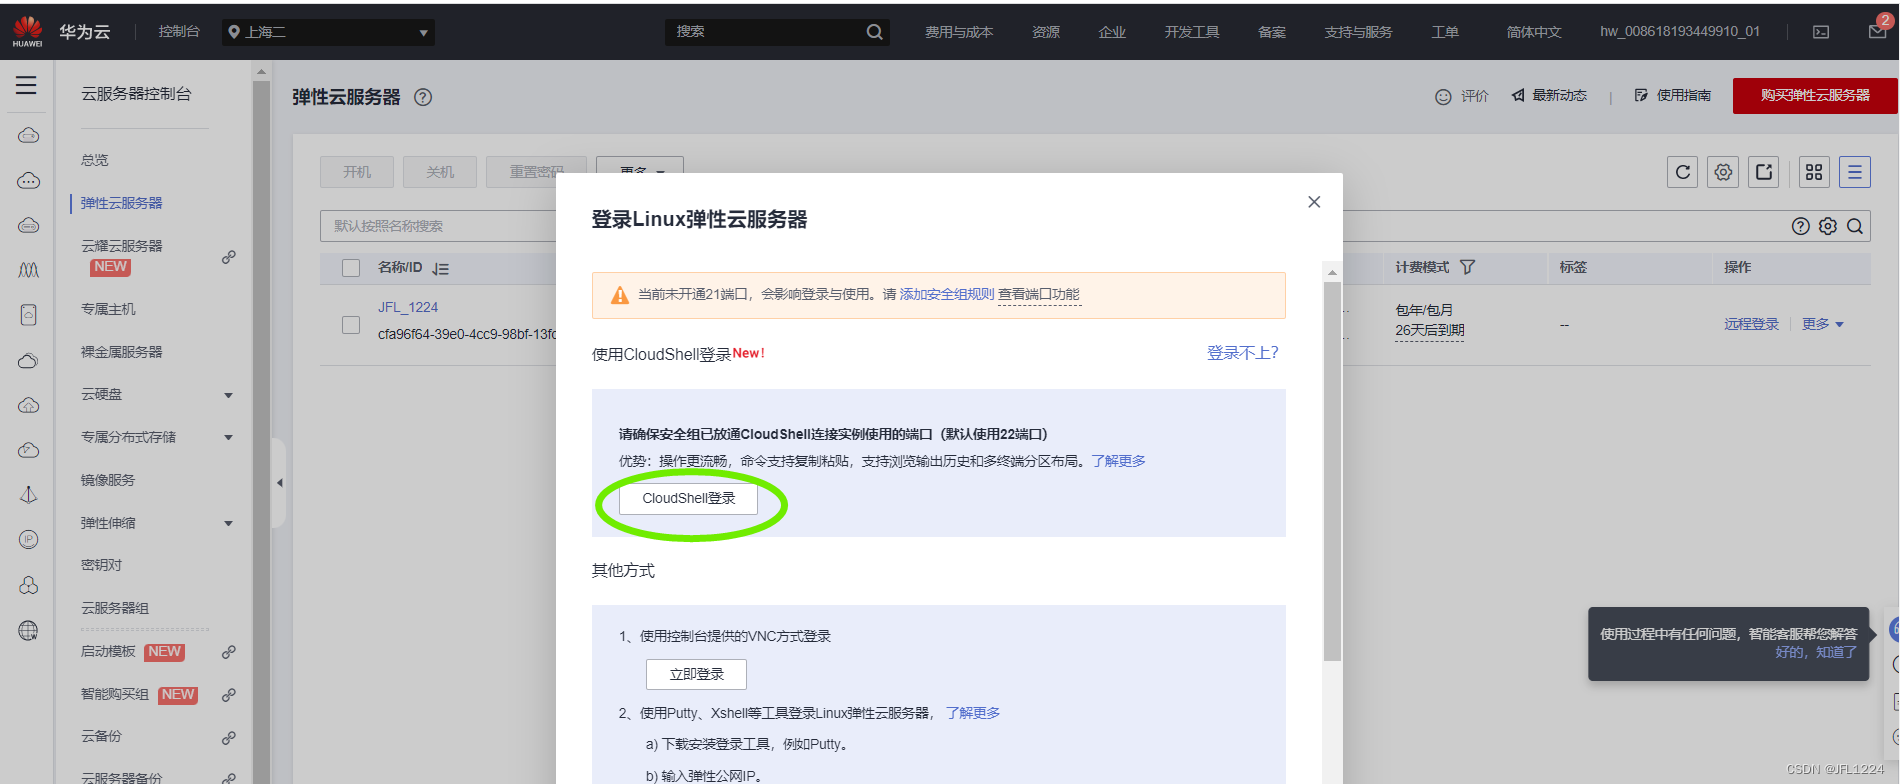Open account menu hw_008618193449910_01
Screen dimensions: 1900x784
[x=1680, y=32]
